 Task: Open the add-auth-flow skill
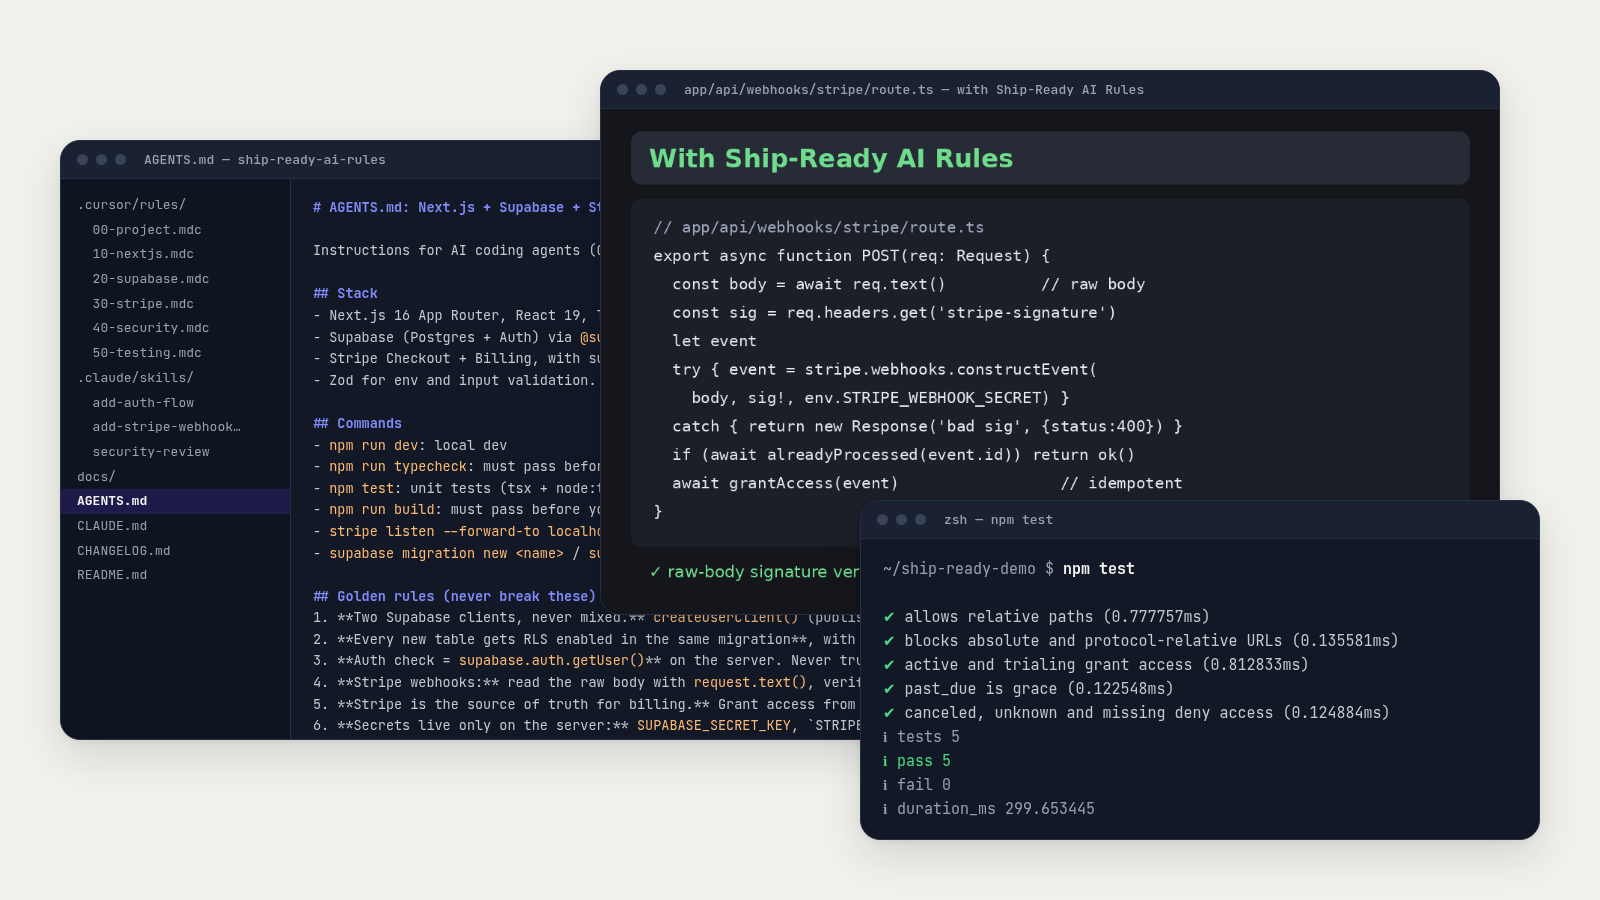click(x=143, y=403)
